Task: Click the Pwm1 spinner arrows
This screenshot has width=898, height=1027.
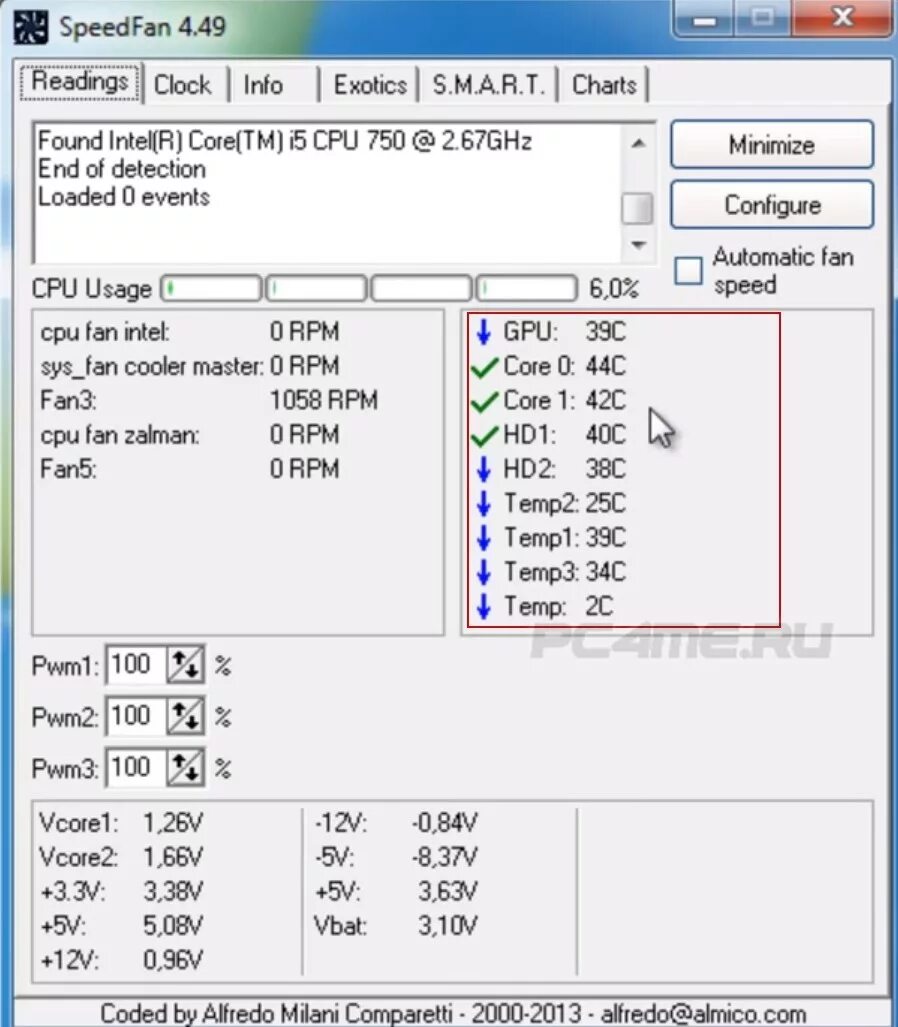Action: click(185, 665)
